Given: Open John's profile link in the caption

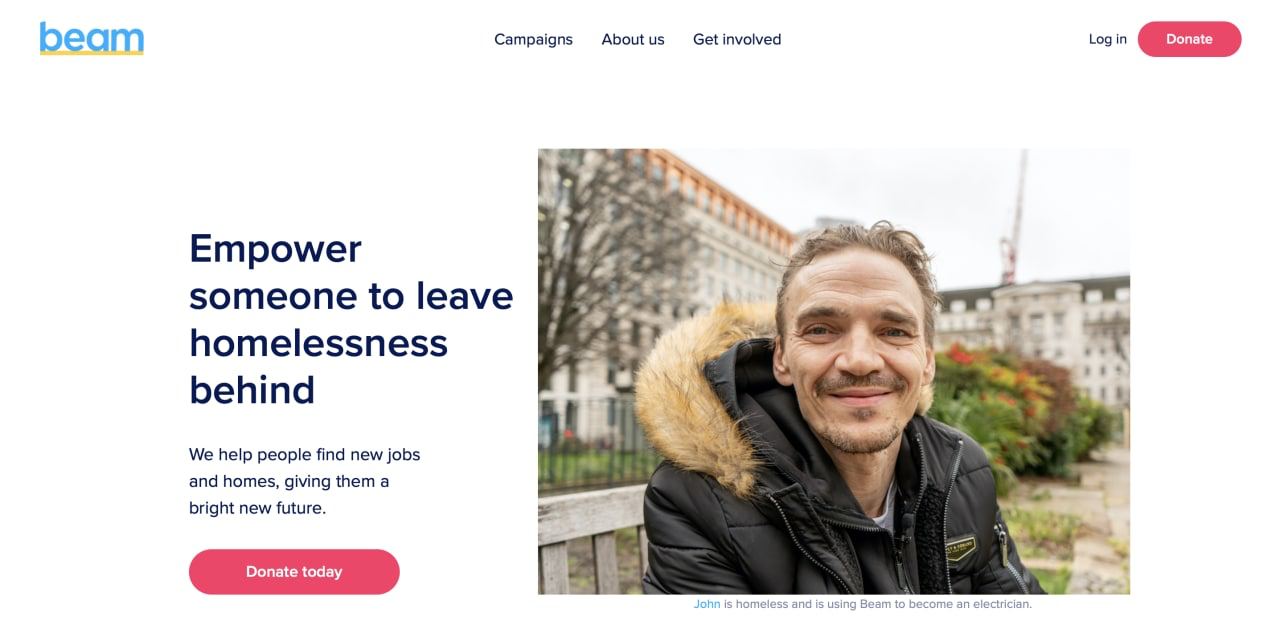Looking at the screenshot, I should click(x=707, y=604).
